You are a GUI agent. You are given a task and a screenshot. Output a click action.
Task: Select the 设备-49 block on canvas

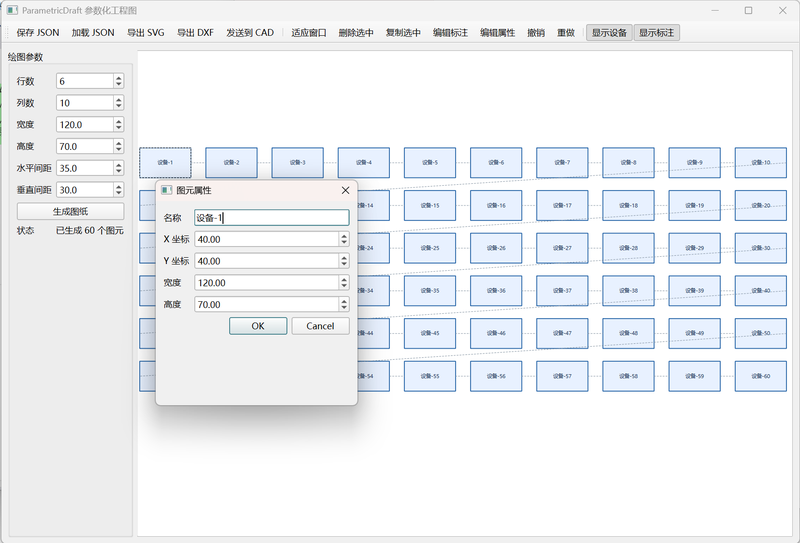click(694, 333)
